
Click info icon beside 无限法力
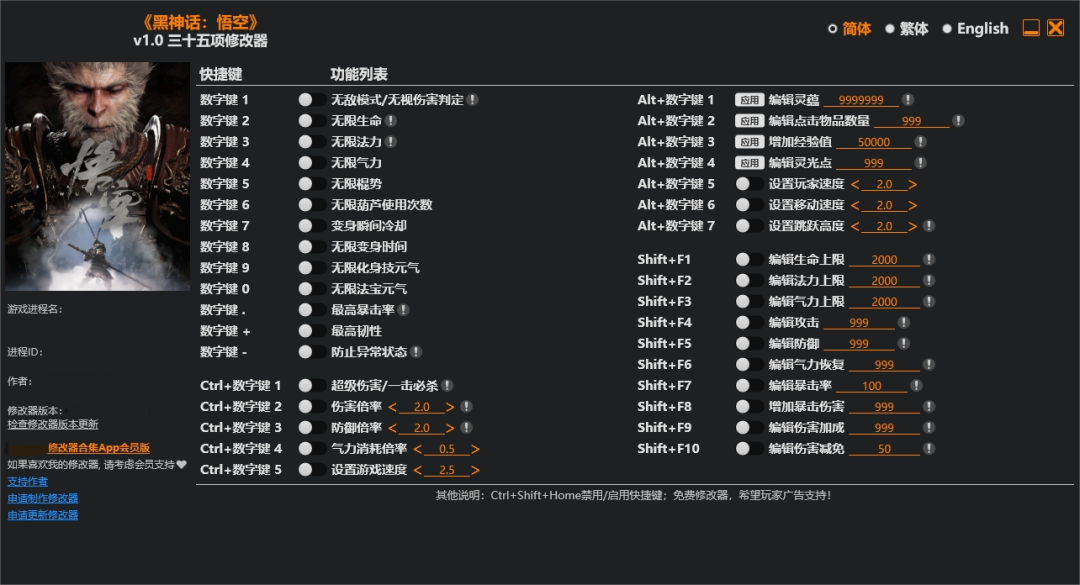[x=391, y=142]
